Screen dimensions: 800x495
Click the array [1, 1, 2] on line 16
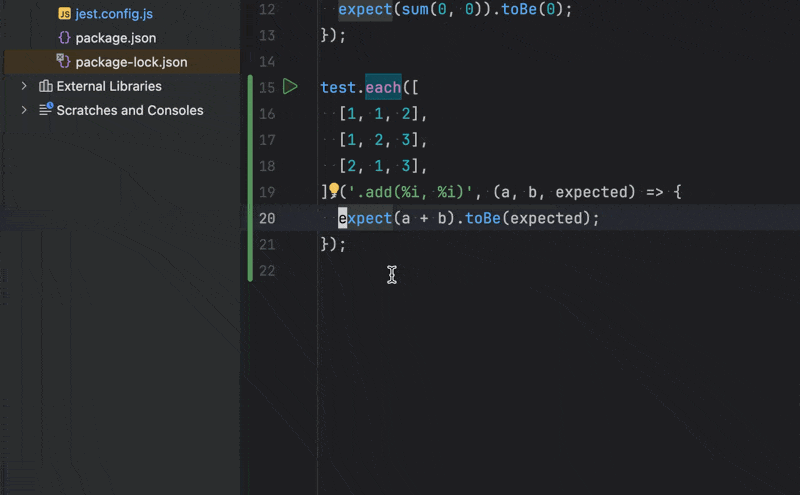tap(379, 113)
